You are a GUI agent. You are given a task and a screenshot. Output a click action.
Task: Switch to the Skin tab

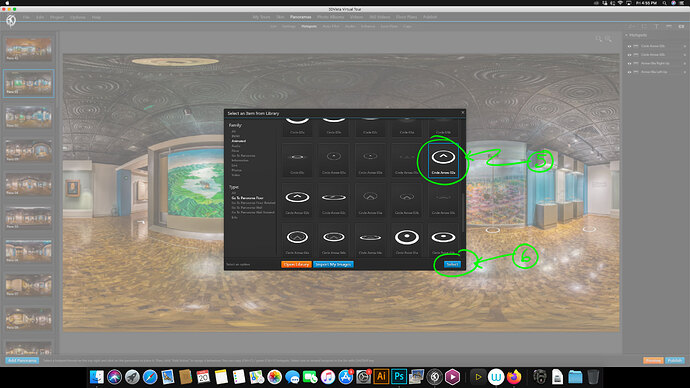[x=280, y=17]
